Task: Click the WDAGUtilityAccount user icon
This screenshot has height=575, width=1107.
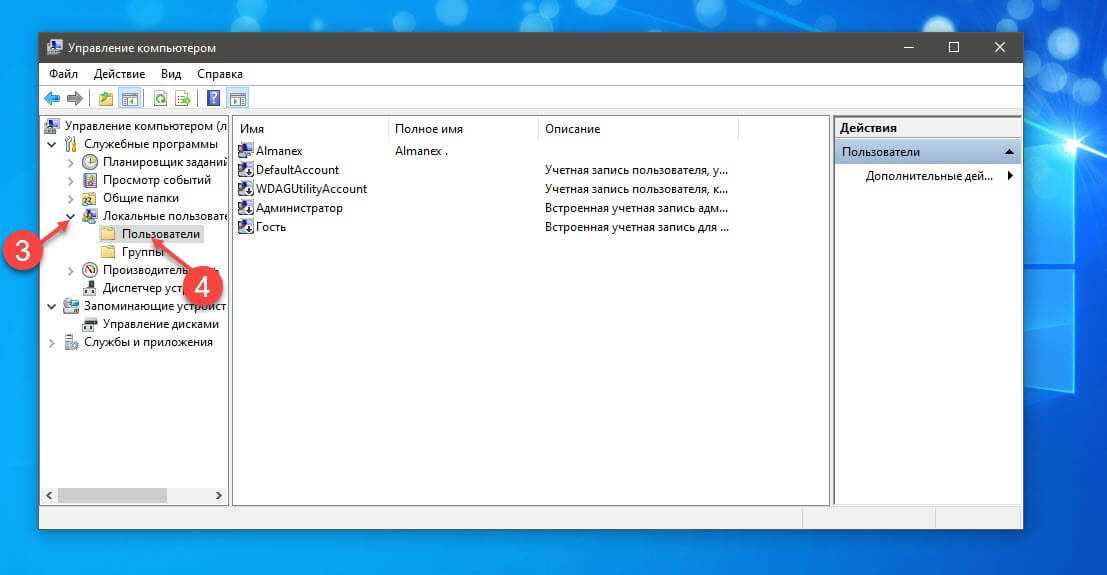Action: (x=246, y=189)
